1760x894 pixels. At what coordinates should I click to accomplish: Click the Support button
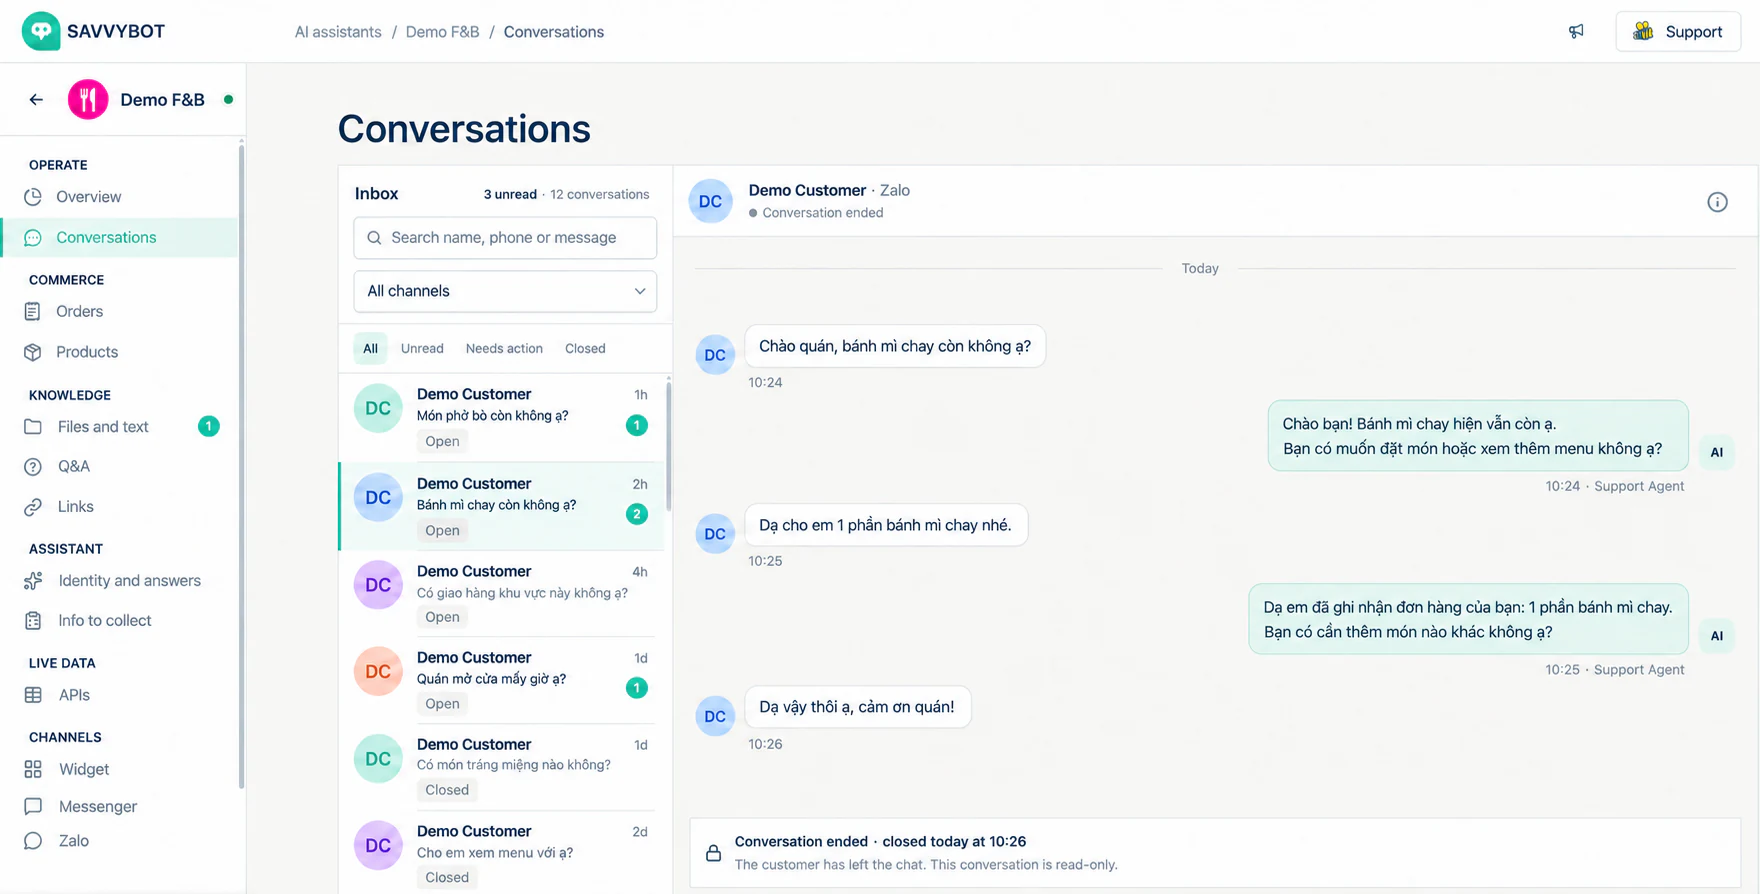(x=1678, y=32)
